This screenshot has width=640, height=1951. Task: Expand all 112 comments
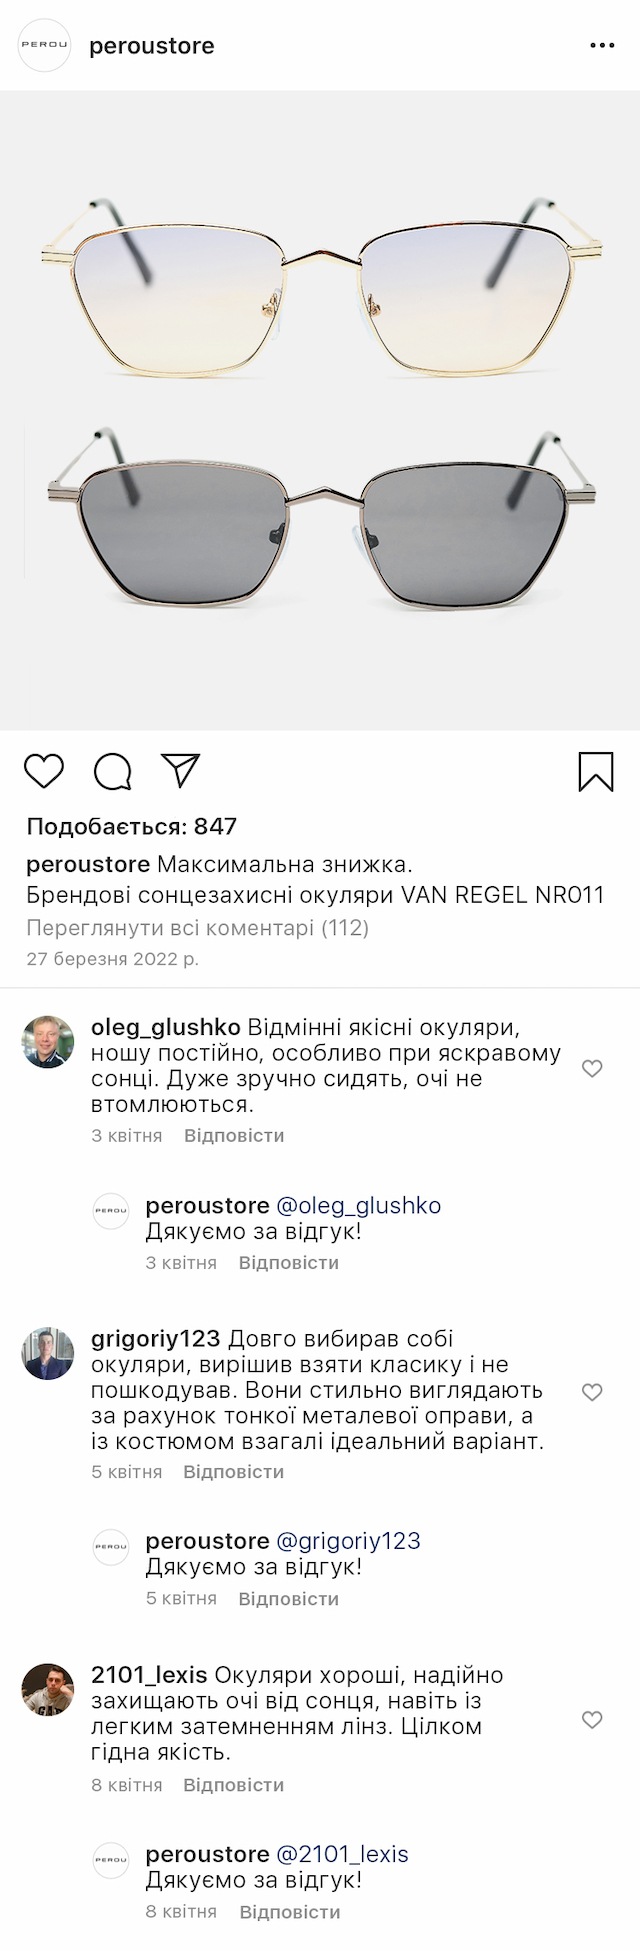197,928
